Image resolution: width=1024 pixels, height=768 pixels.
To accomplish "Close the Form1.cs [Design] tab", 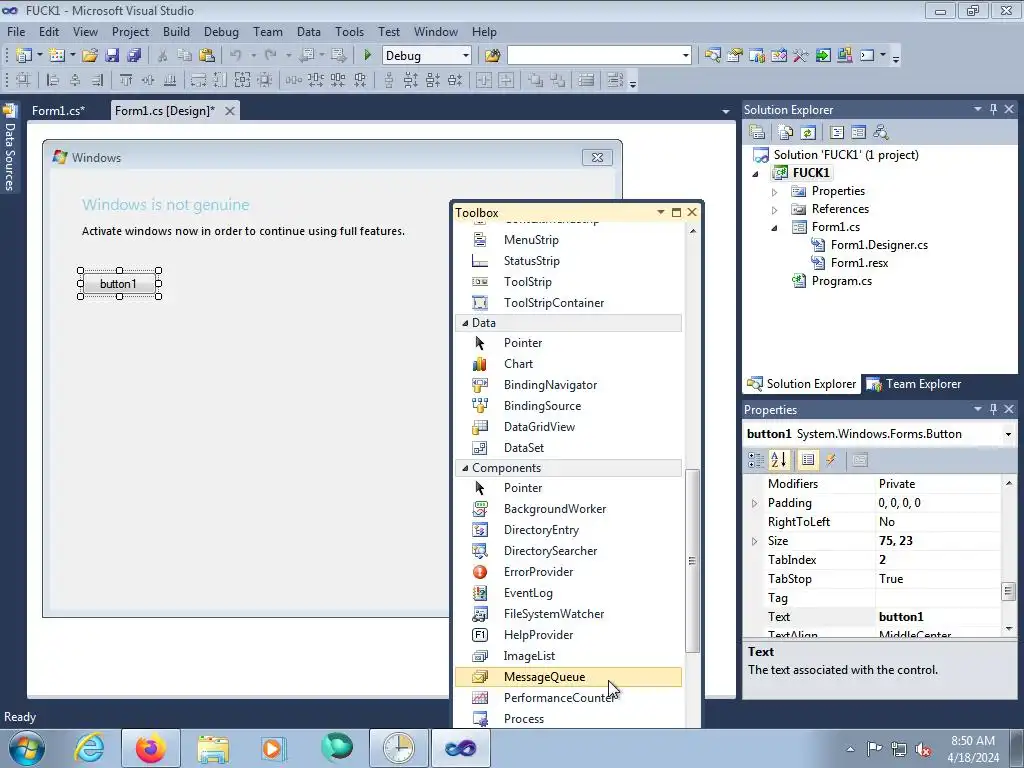I will tap(230, 111).
